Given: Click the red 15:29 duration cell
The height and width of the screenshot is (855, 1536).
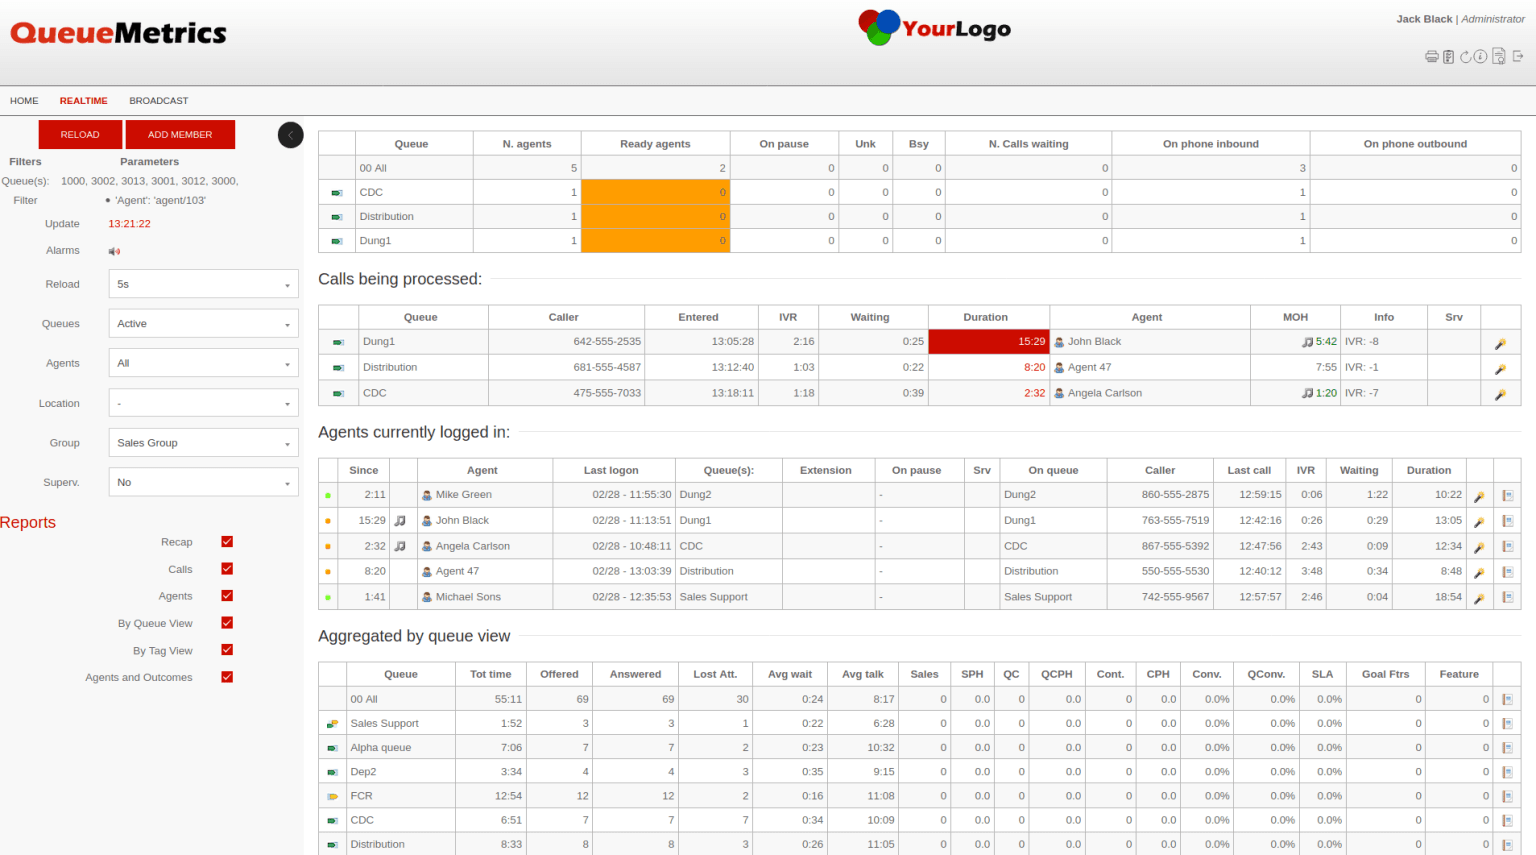Looking at the screenshot, I should coord(989,342).
